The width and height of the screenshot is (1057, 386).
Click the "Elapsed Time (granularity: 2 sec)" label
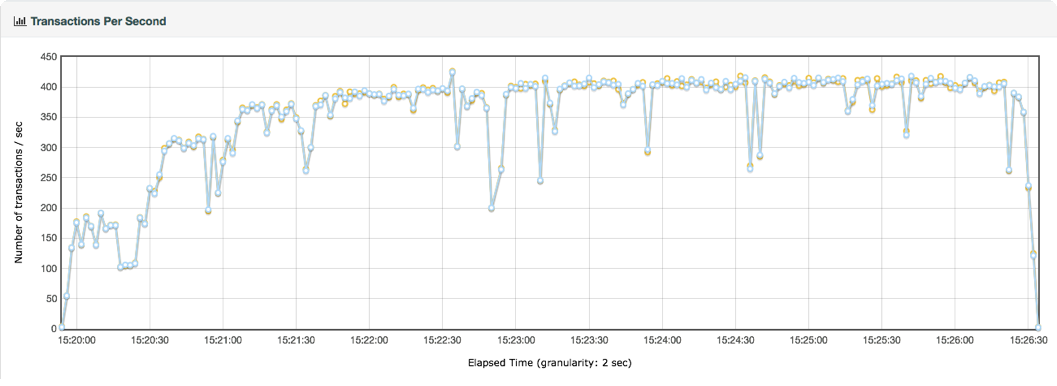point(550,363)
